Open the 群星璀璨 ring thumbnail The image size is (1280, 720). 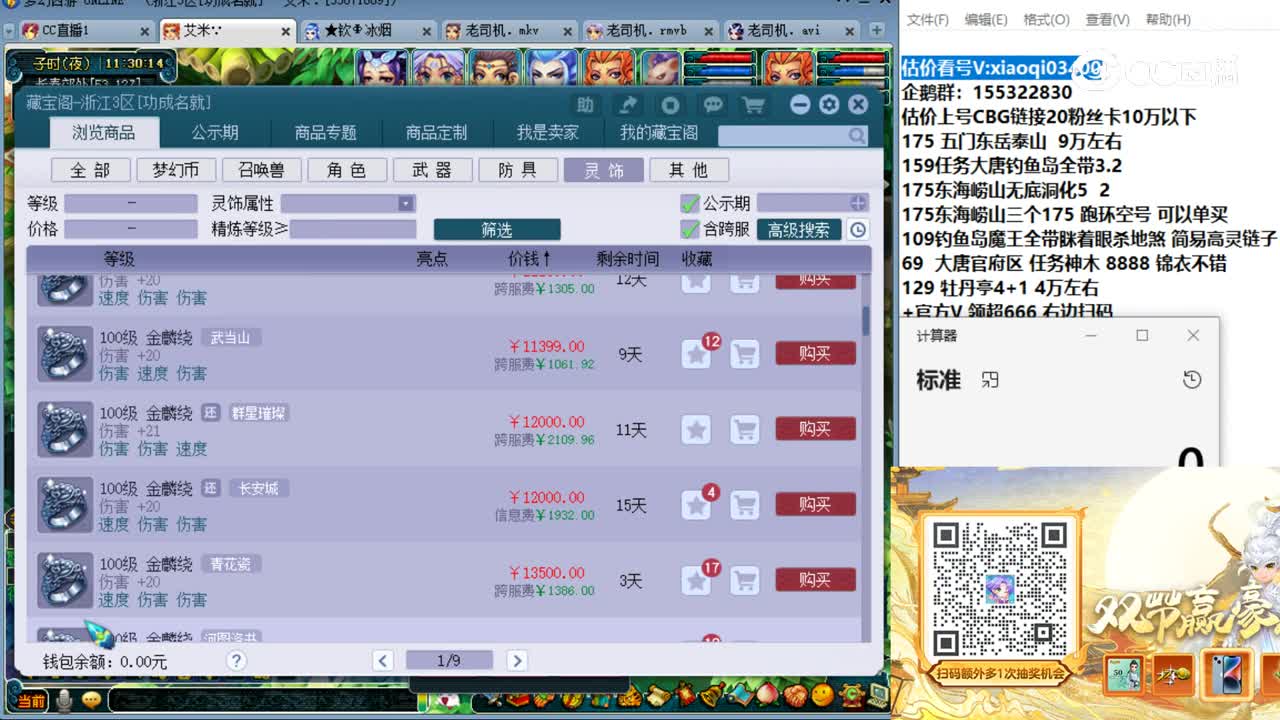click(x=65, y=430)
